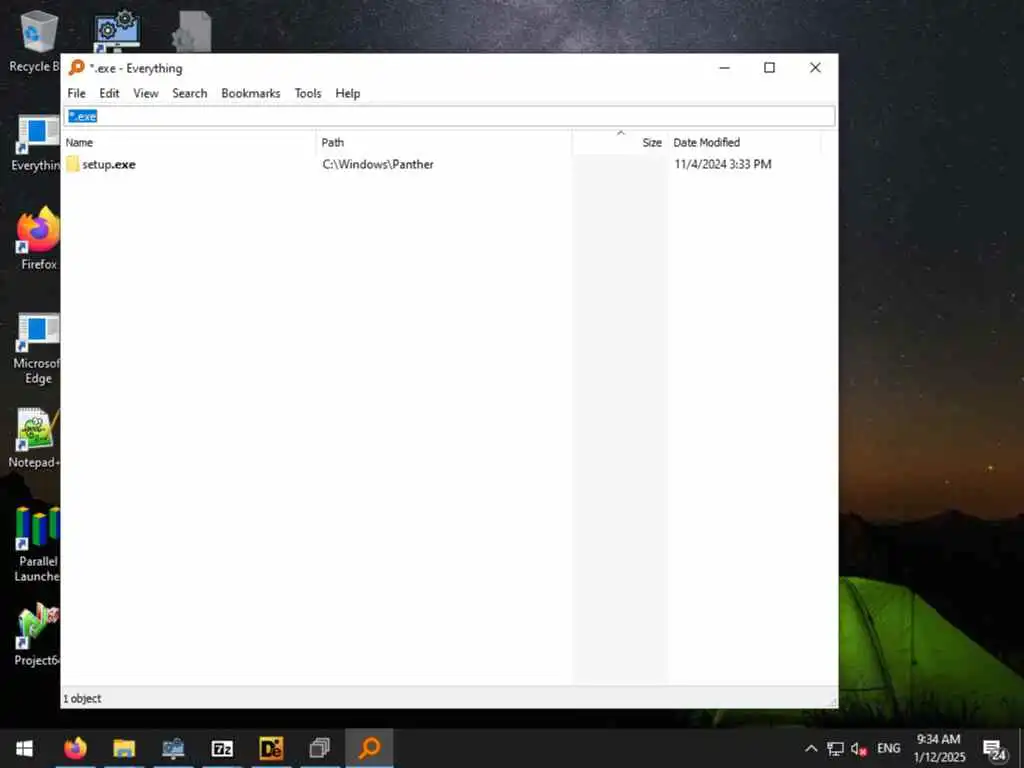
Task: Open the Help menu
Action: (x=347, y=93)
